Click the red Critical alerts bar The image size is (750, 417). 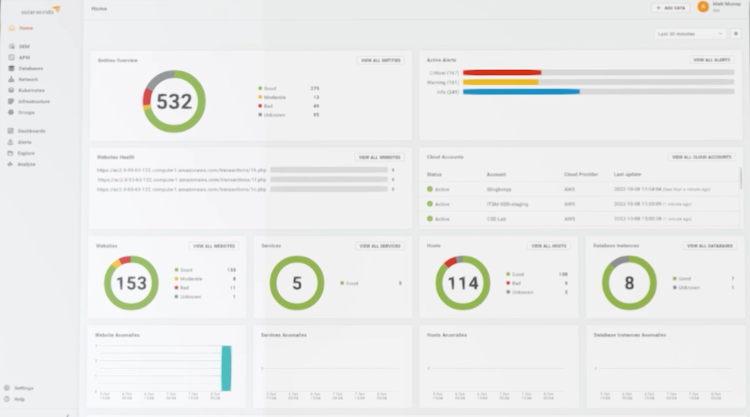(x=502, y=73)
